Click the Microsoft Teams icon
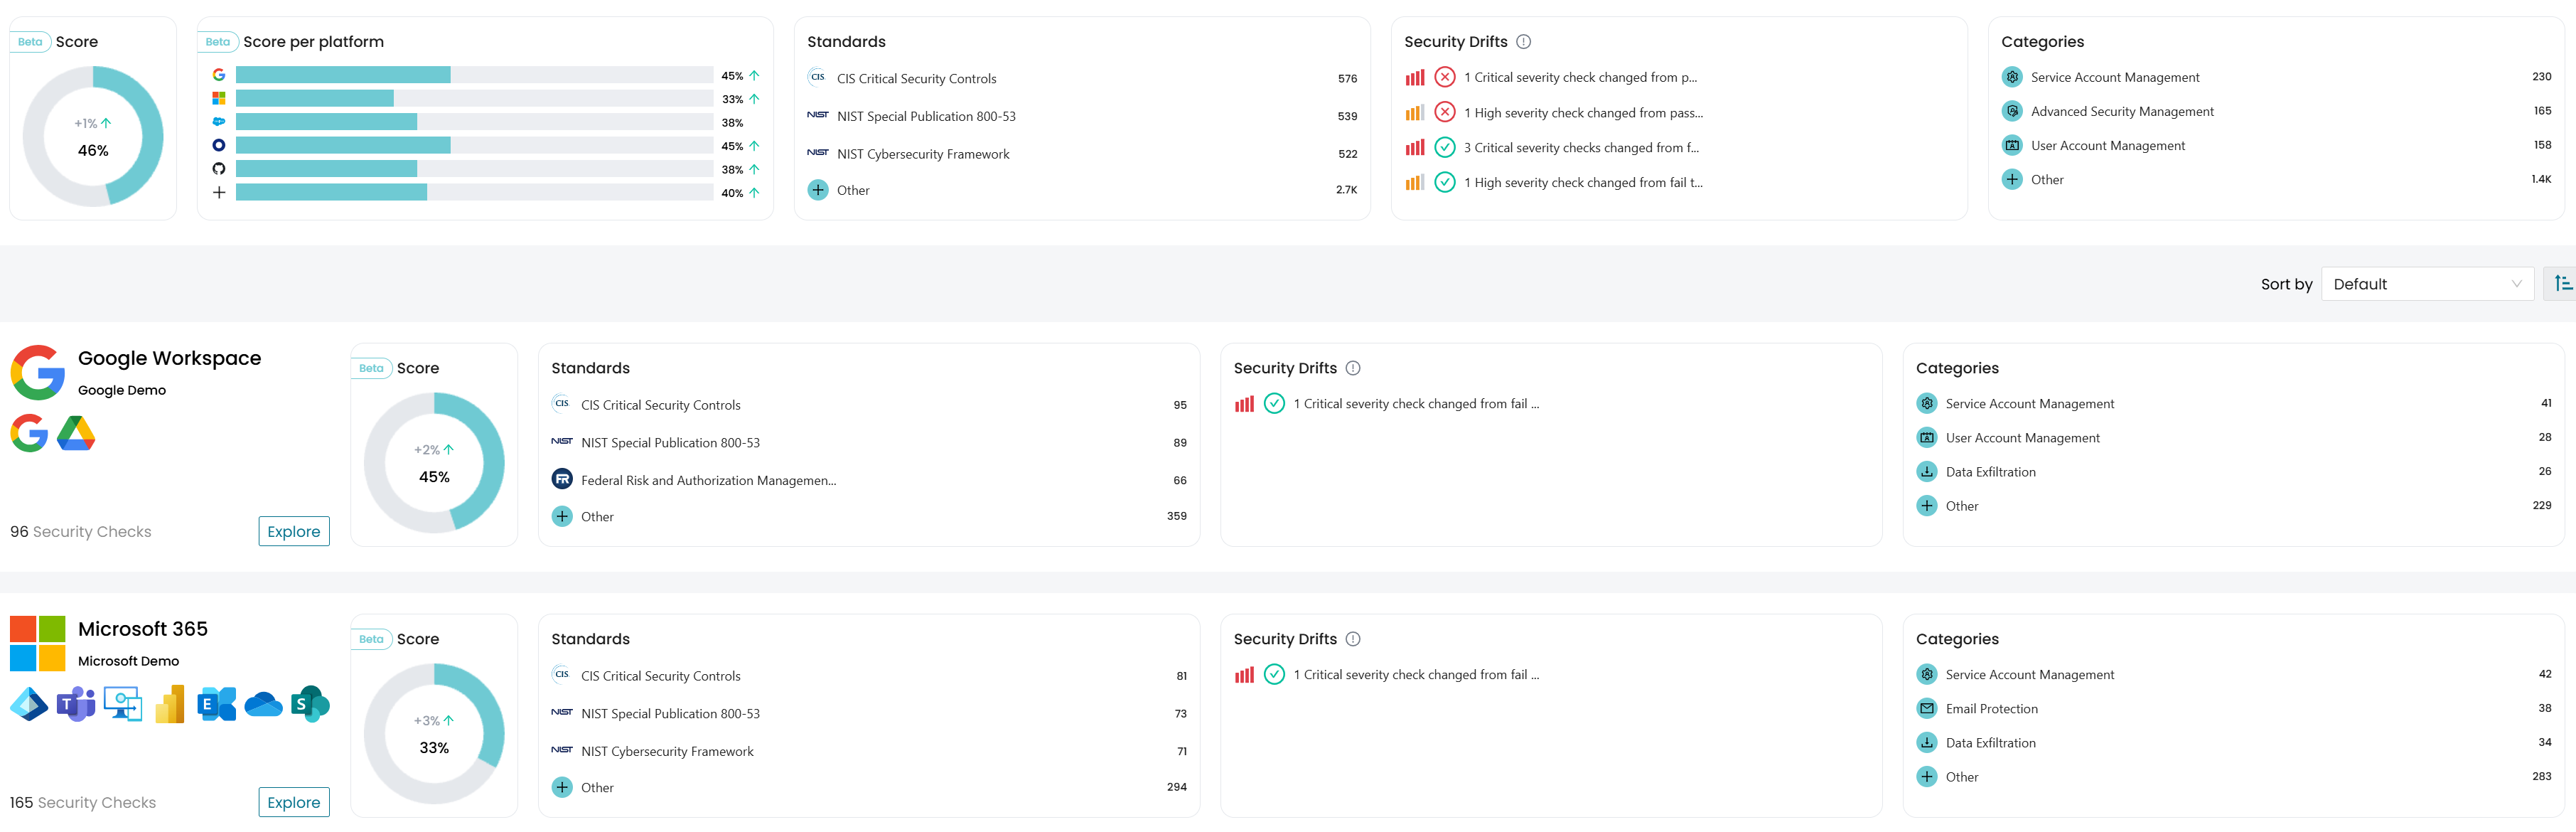Image resolution: width=2576 pixels, height=832 pixels. click(76, 705)
